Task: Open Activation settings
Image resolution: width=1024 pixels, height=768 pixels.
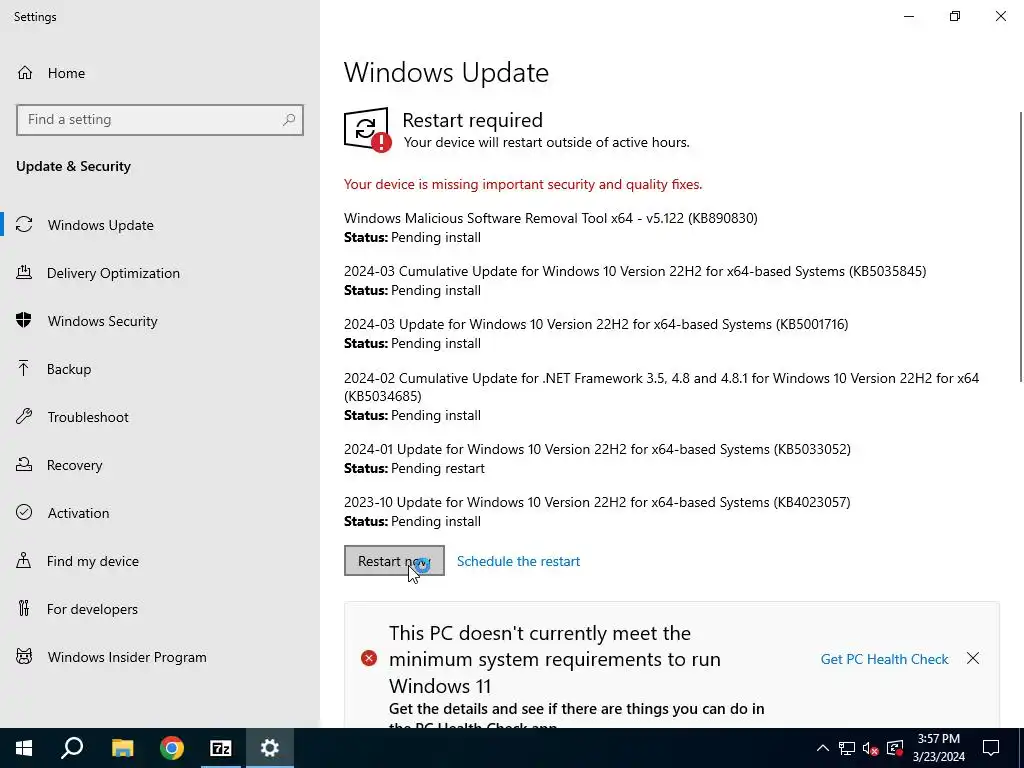Action: (160, 513)
